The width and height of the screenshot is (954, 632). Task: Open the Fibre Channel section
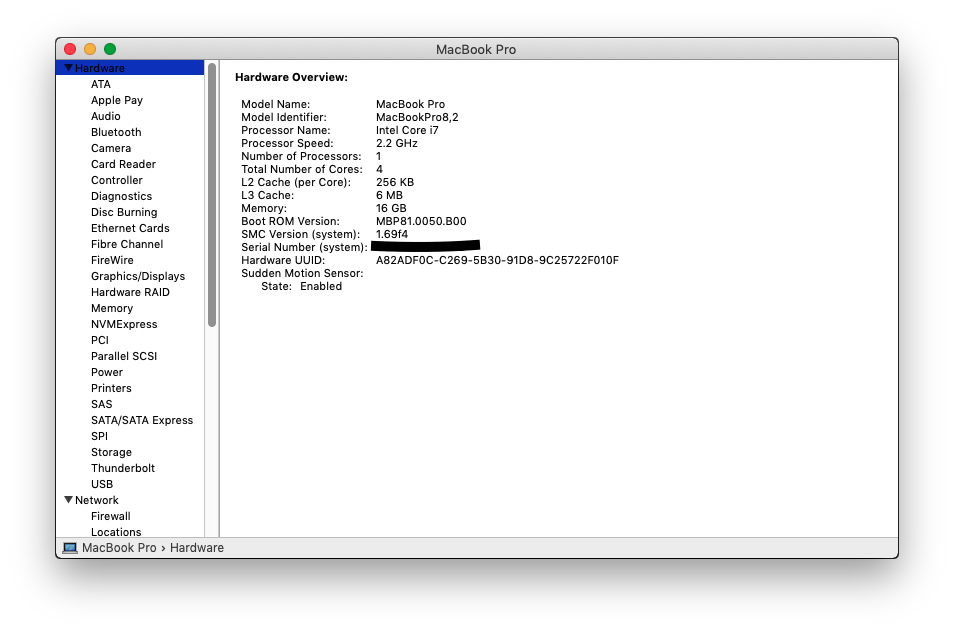pos(127,244)
